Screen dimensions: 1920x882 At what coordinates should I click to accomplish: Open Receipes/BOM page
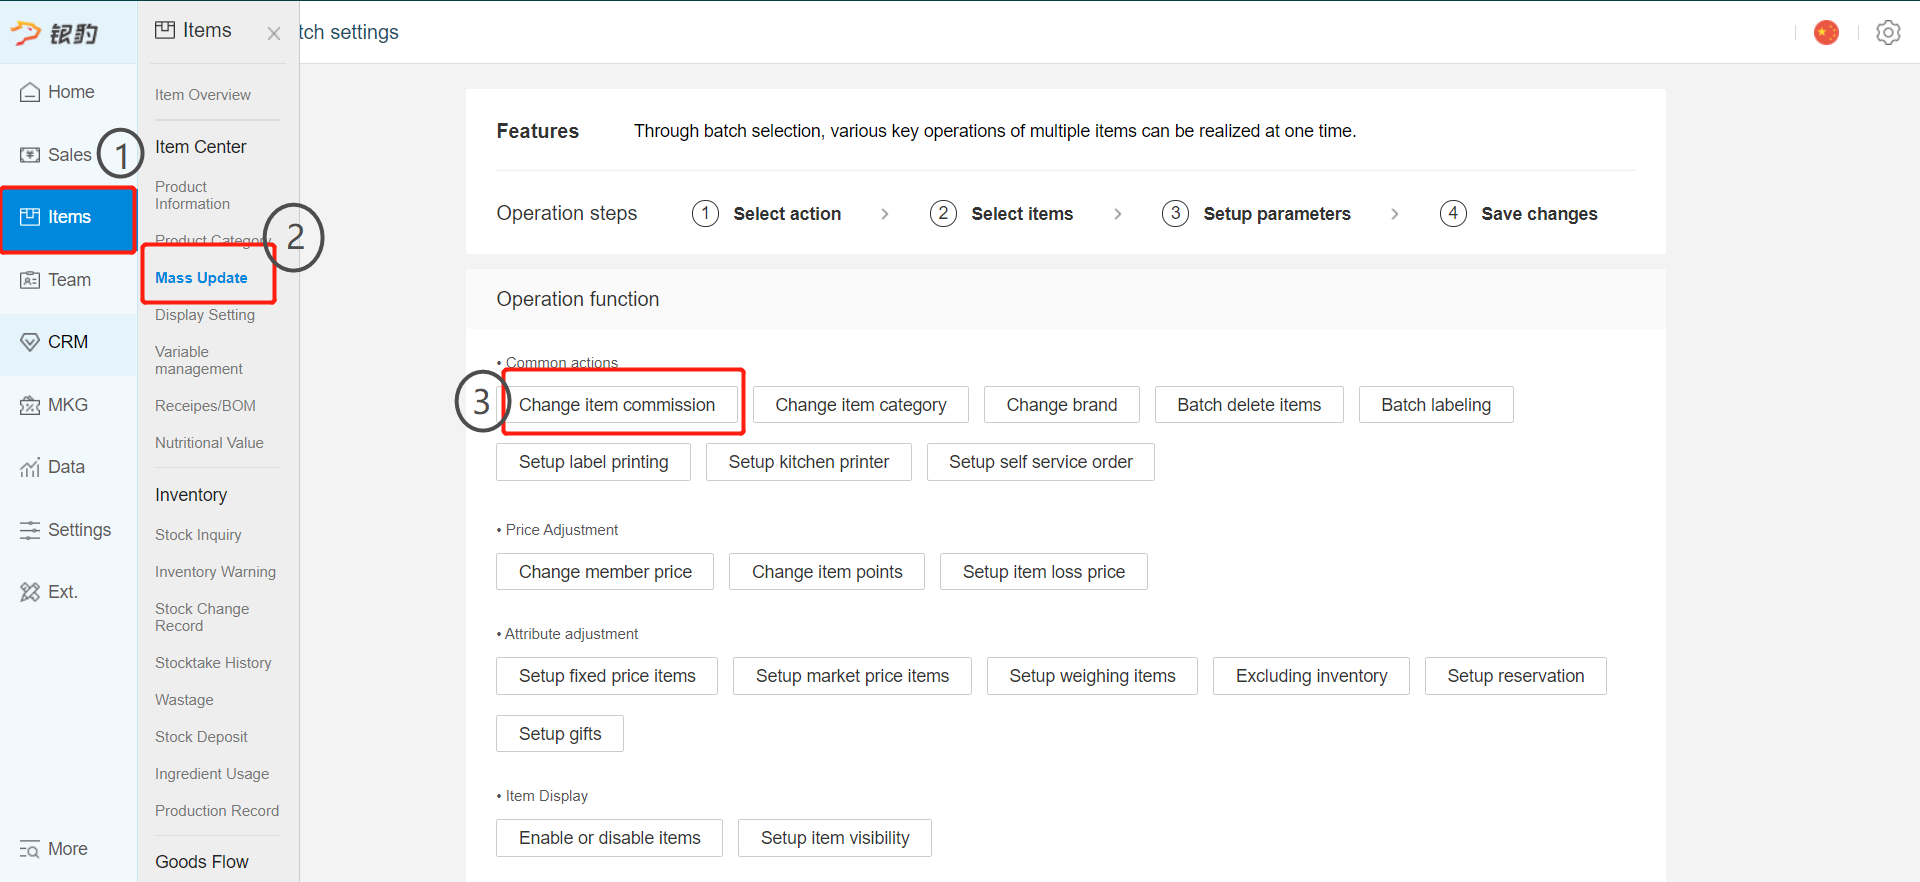205,406
